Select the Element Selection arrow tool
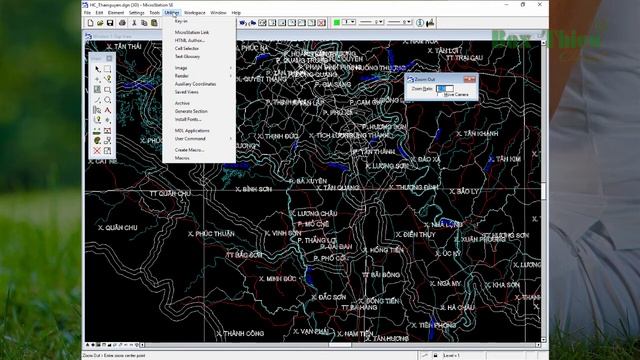This screenshot has height=360, width=640. (97, 69)
